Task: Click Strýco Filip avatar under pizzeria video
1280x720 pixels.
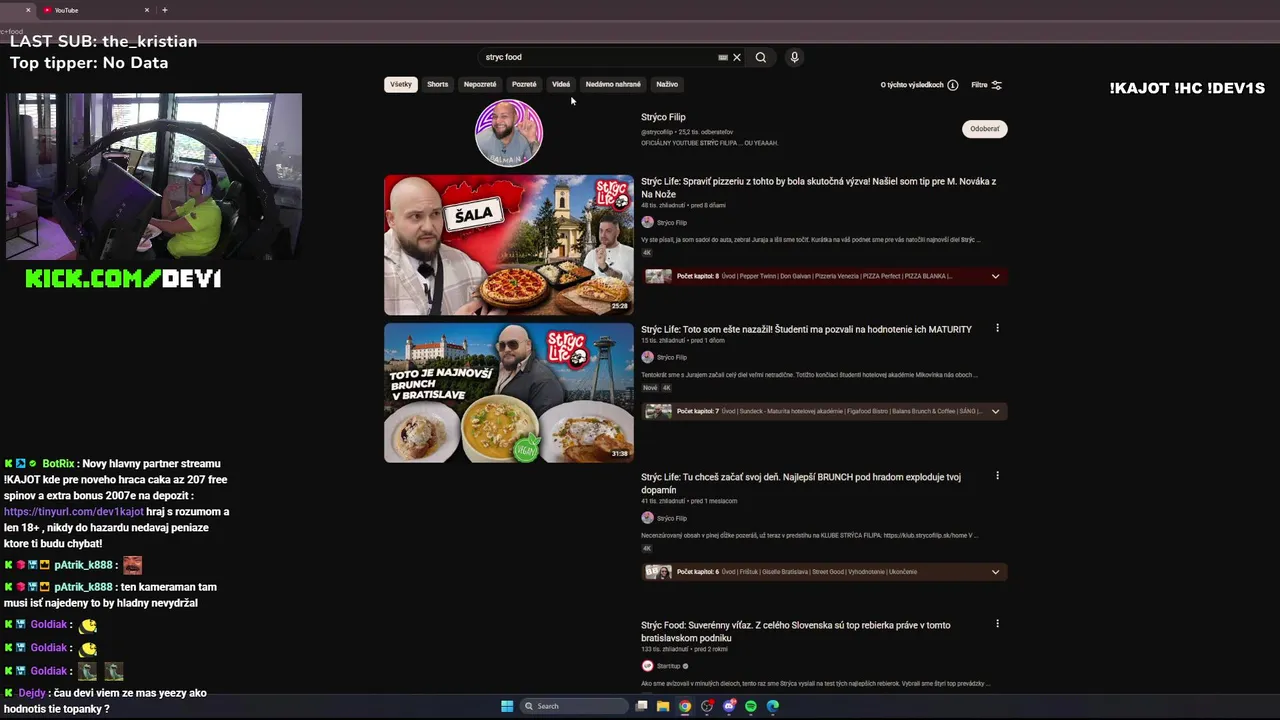Action: point(647,222)
